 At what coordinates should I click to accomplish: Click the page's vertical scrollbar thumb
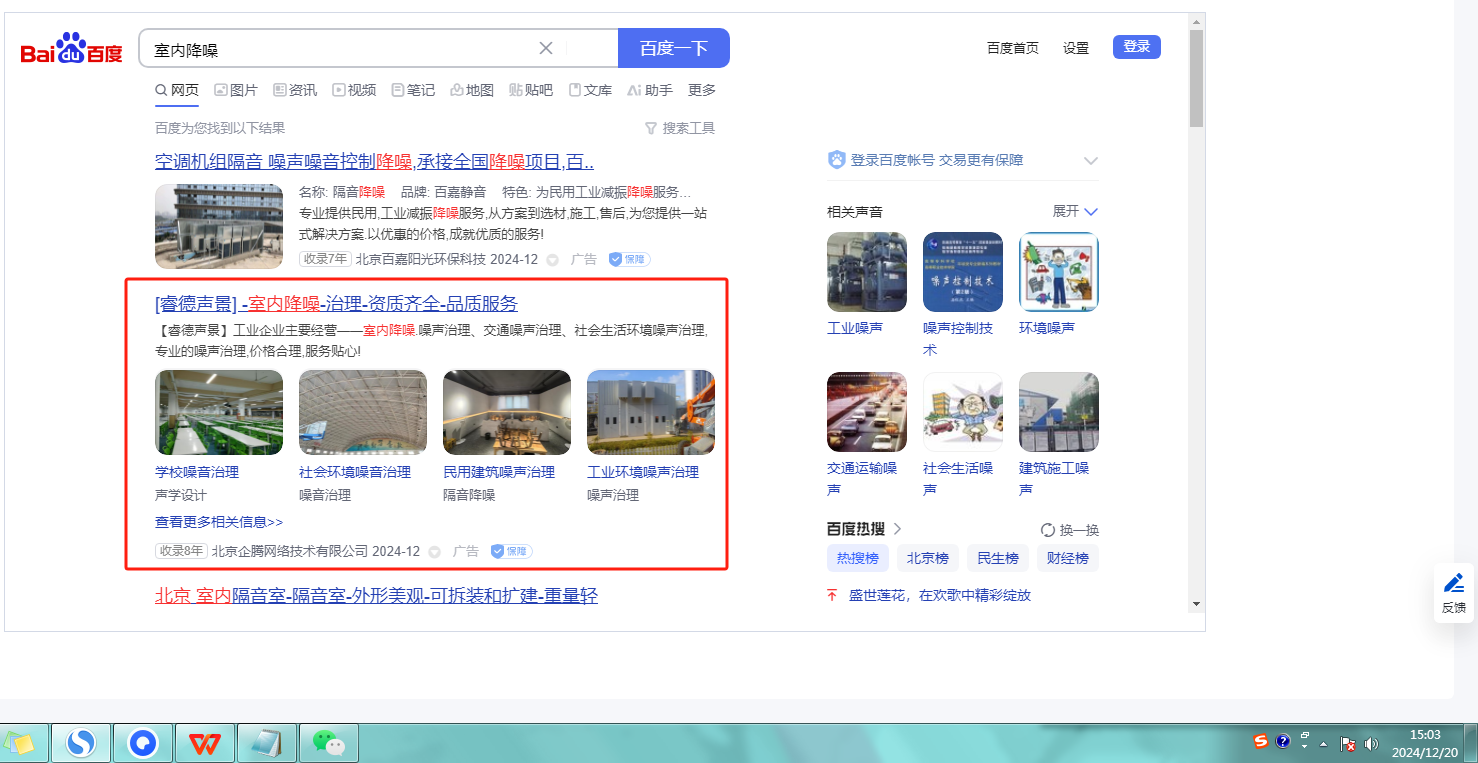click(1196, 78)
